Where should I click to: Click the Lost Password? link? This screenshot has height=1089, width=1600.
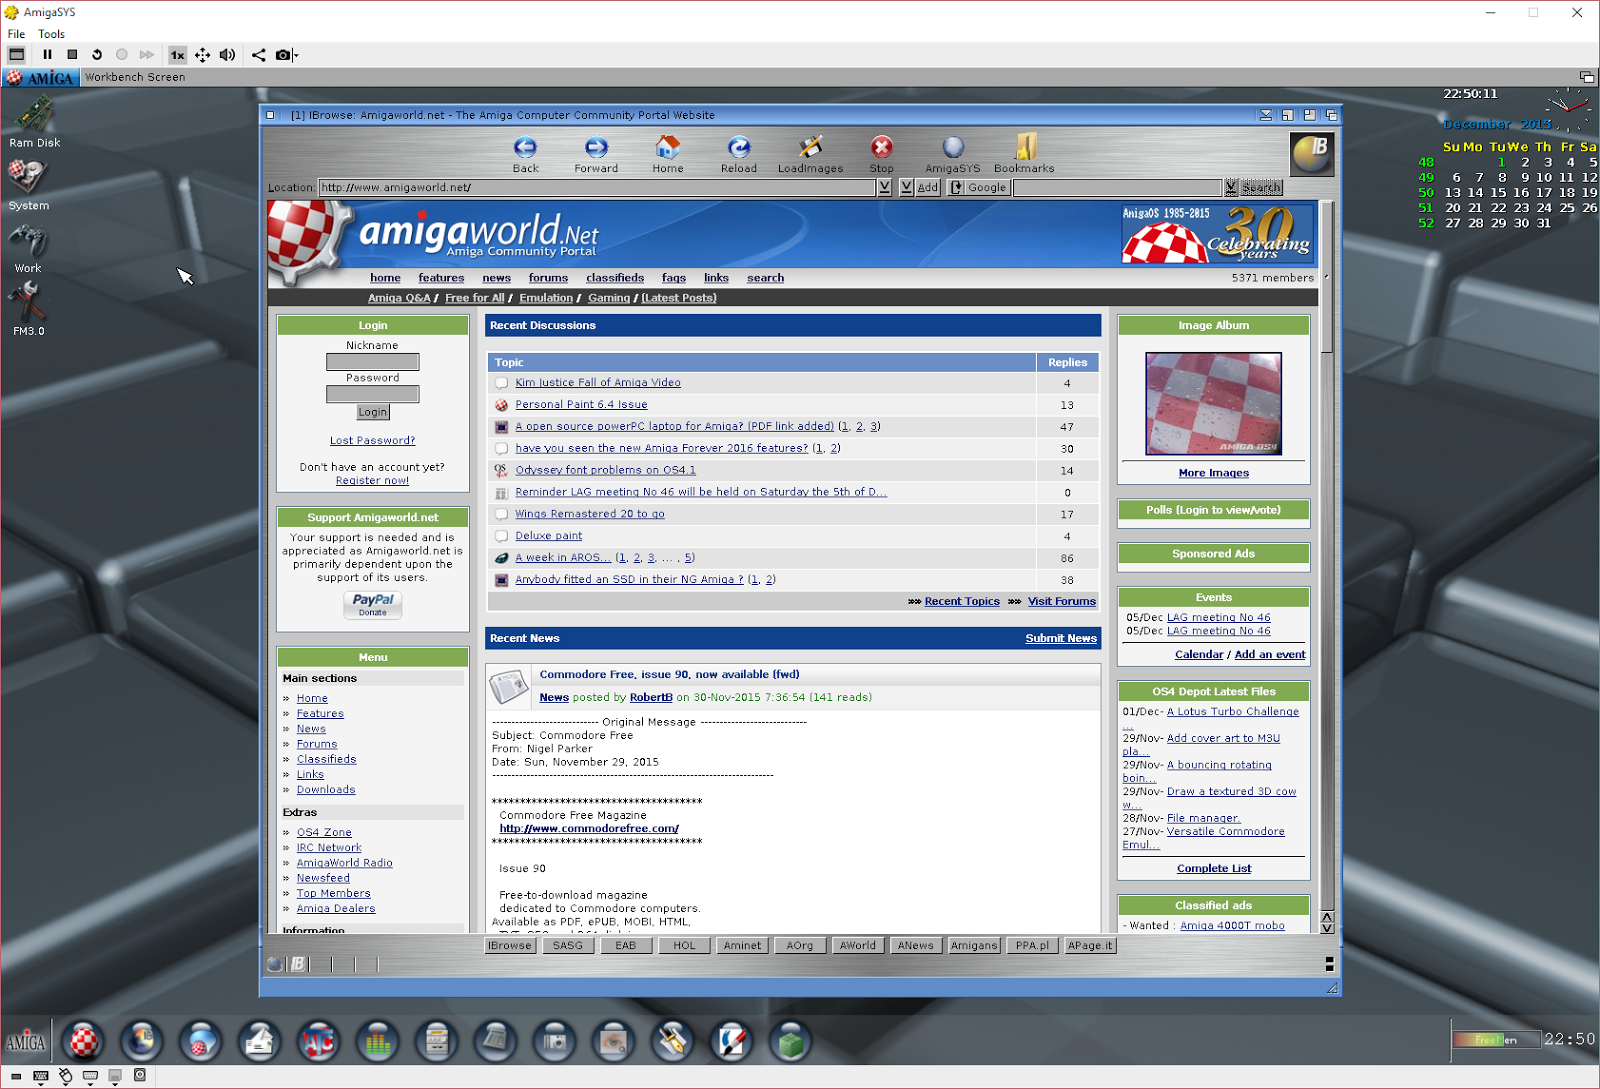point(372,441)
